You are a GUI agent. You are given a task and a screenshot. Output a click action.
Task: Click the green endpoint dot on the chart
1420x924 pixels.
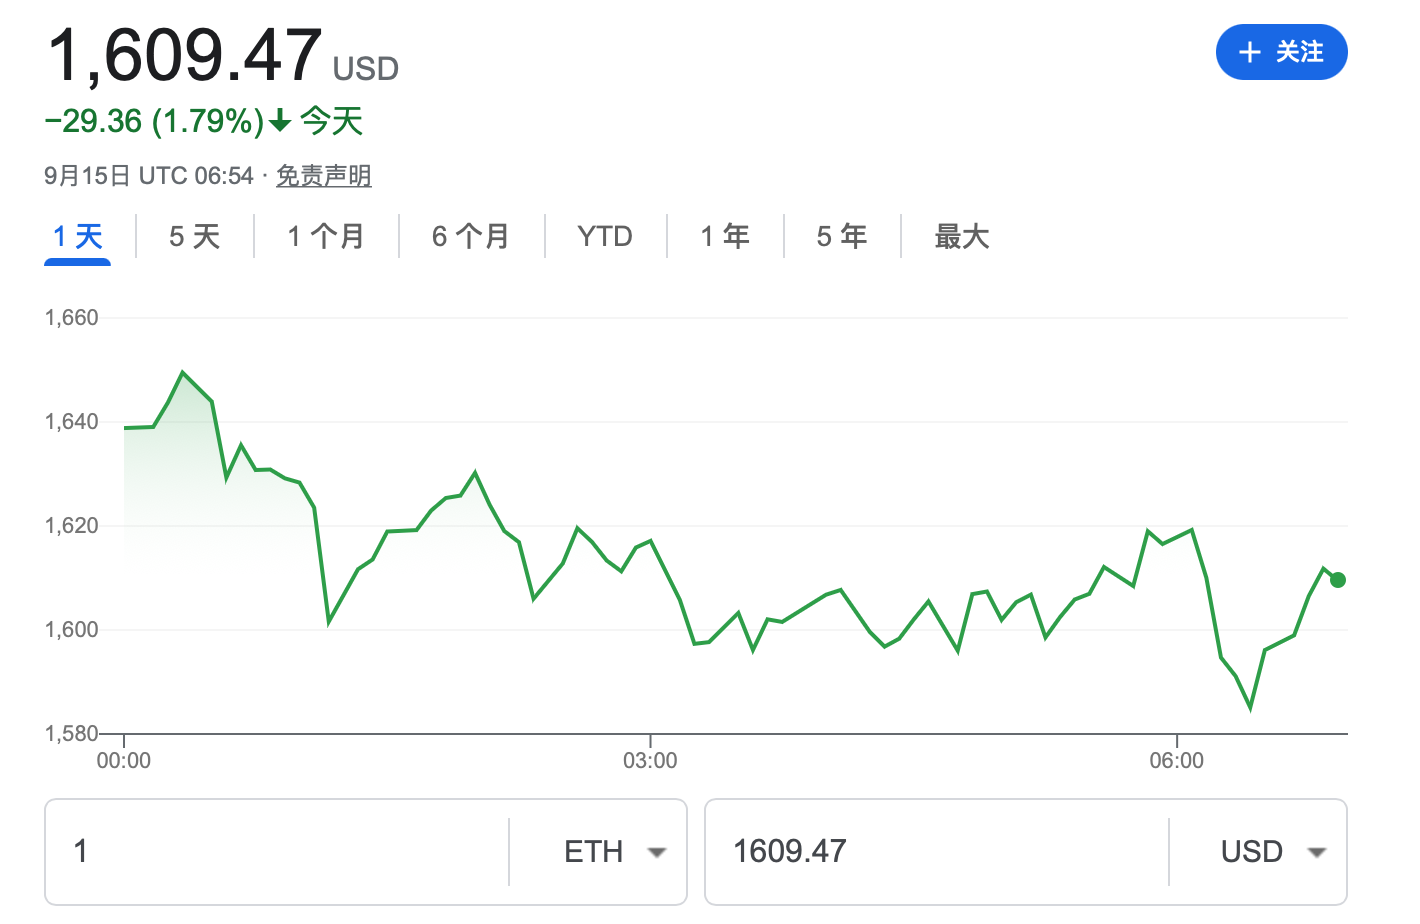pos(1337,579)
